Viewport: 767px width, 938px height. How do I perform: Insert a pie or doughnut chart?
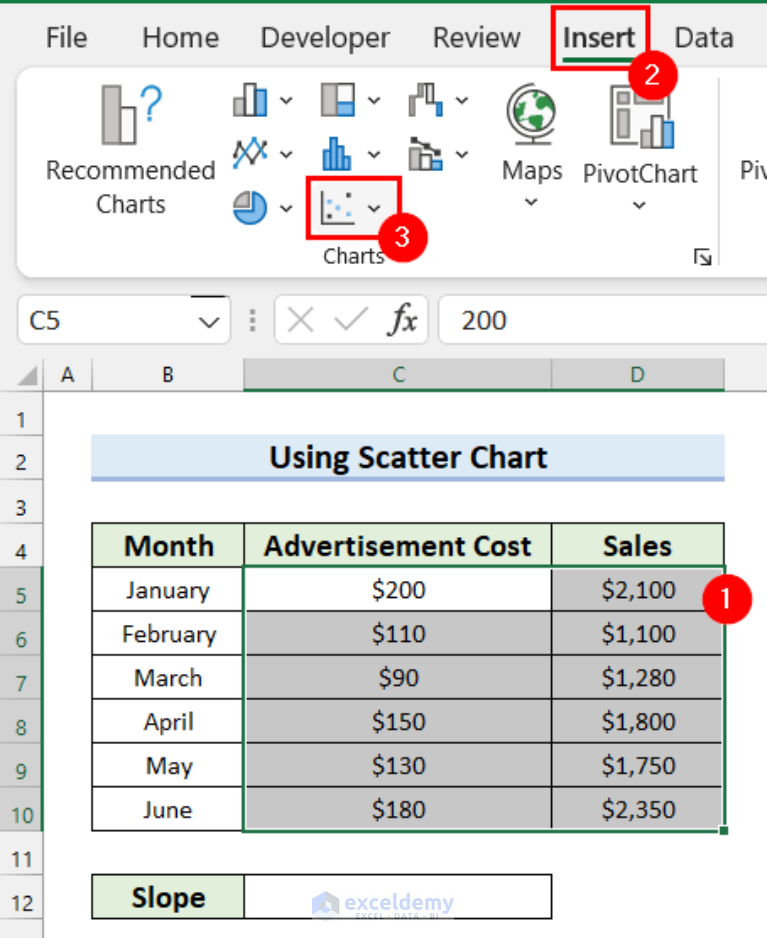pos(250,208)
